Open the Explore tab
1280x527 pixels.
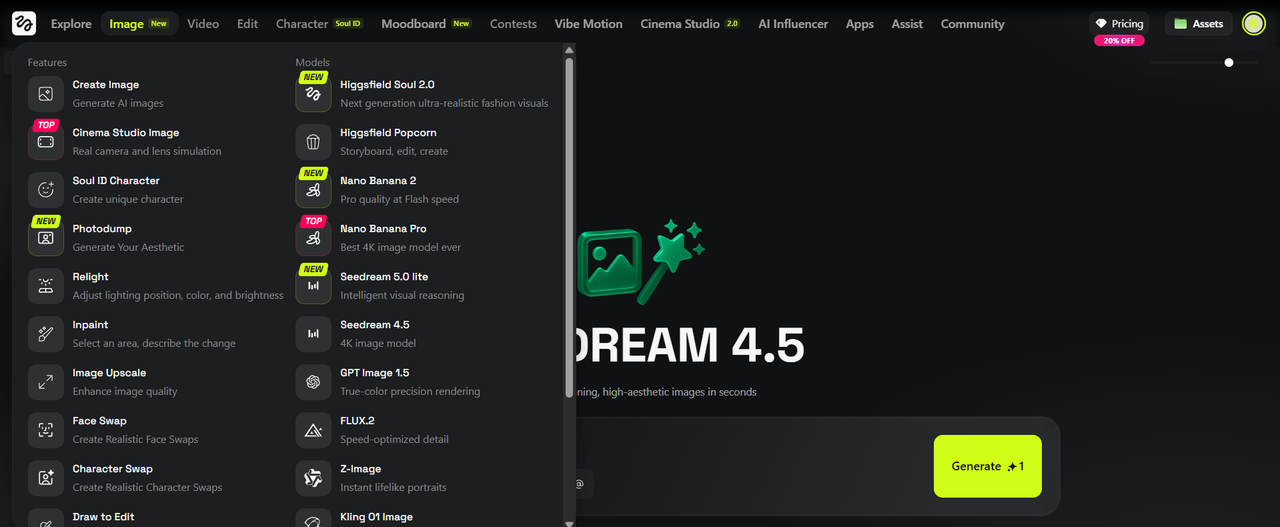[71, 24]
